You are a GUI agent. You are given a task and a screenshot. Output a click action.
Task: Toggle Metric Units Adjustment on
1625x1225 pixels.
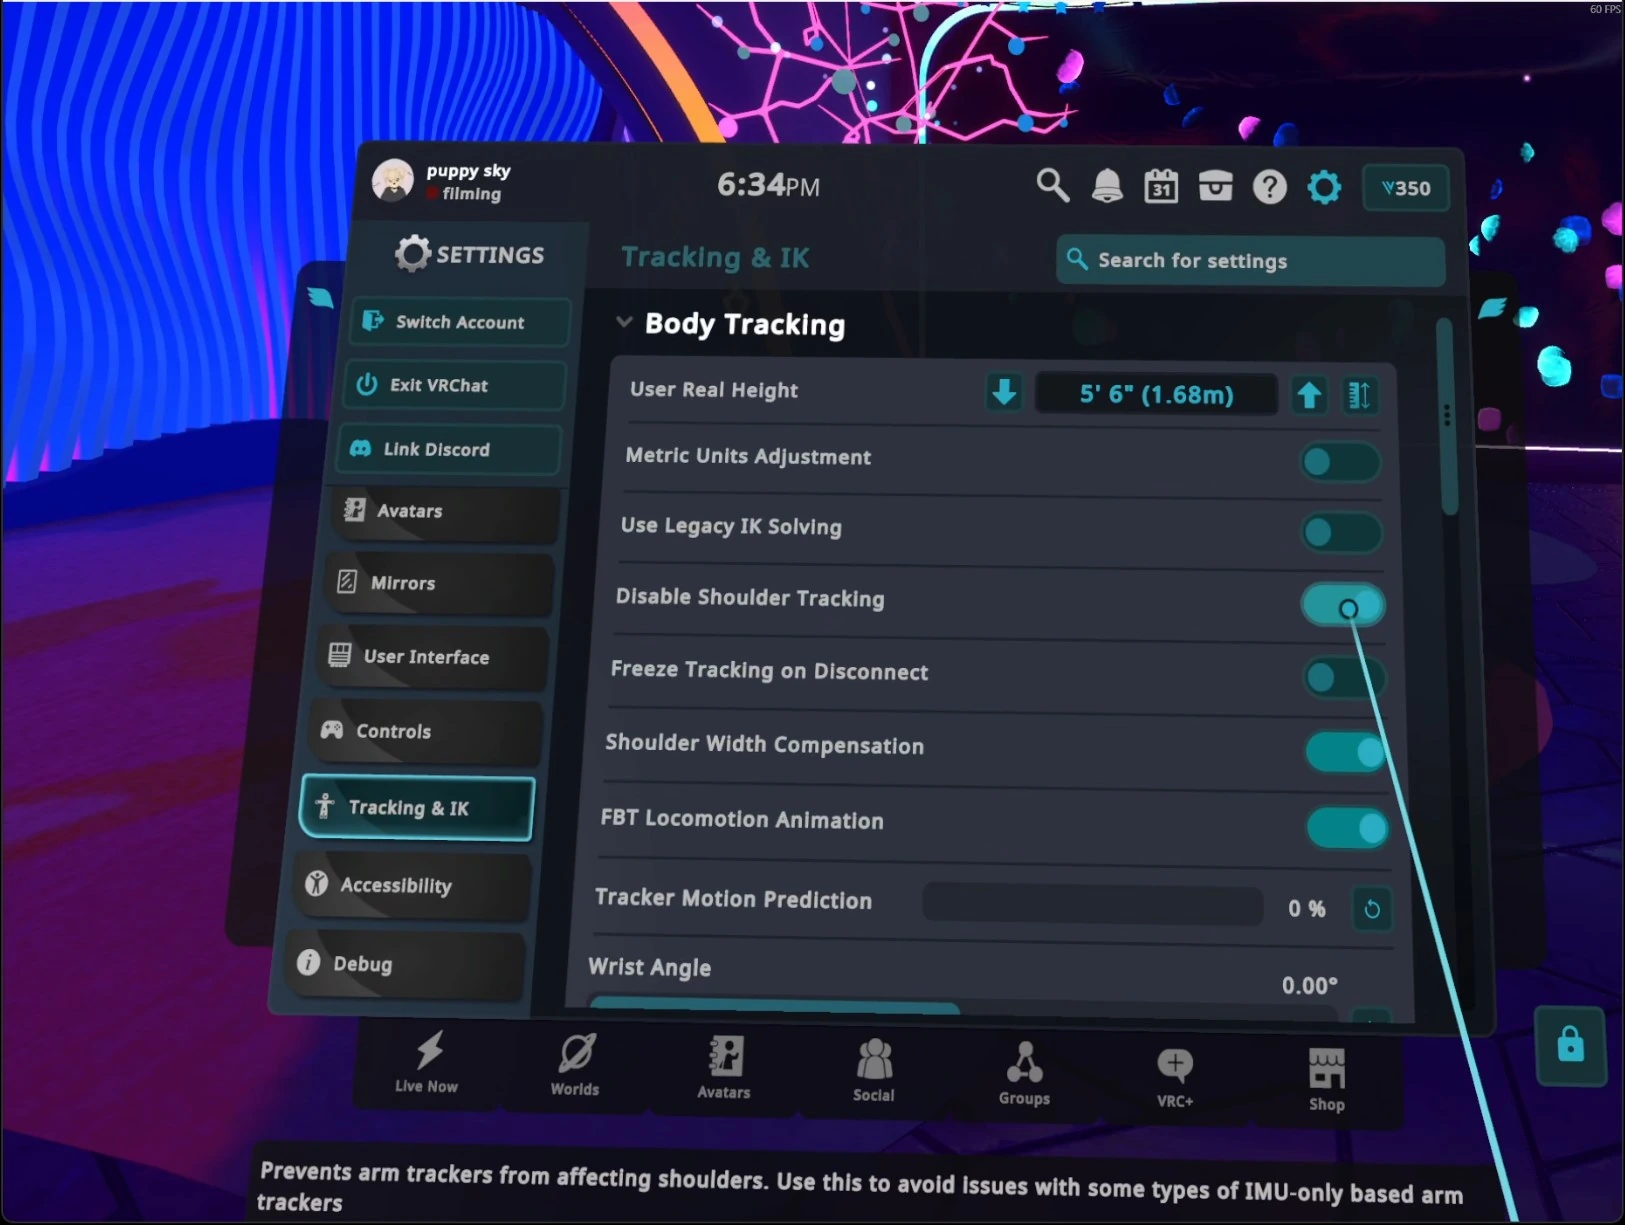pos(1340,462)
